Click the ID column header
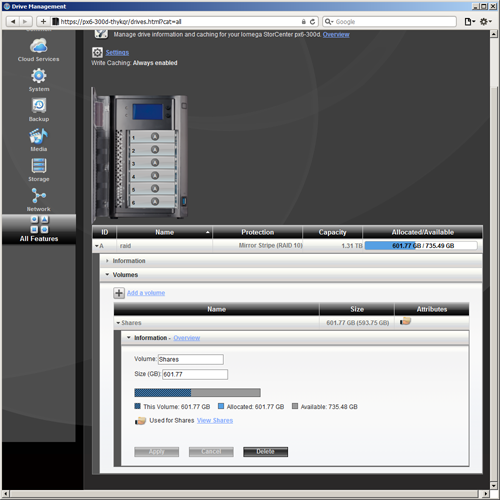Viewport: 500px width, 500px height. click(x=105, y=232)
